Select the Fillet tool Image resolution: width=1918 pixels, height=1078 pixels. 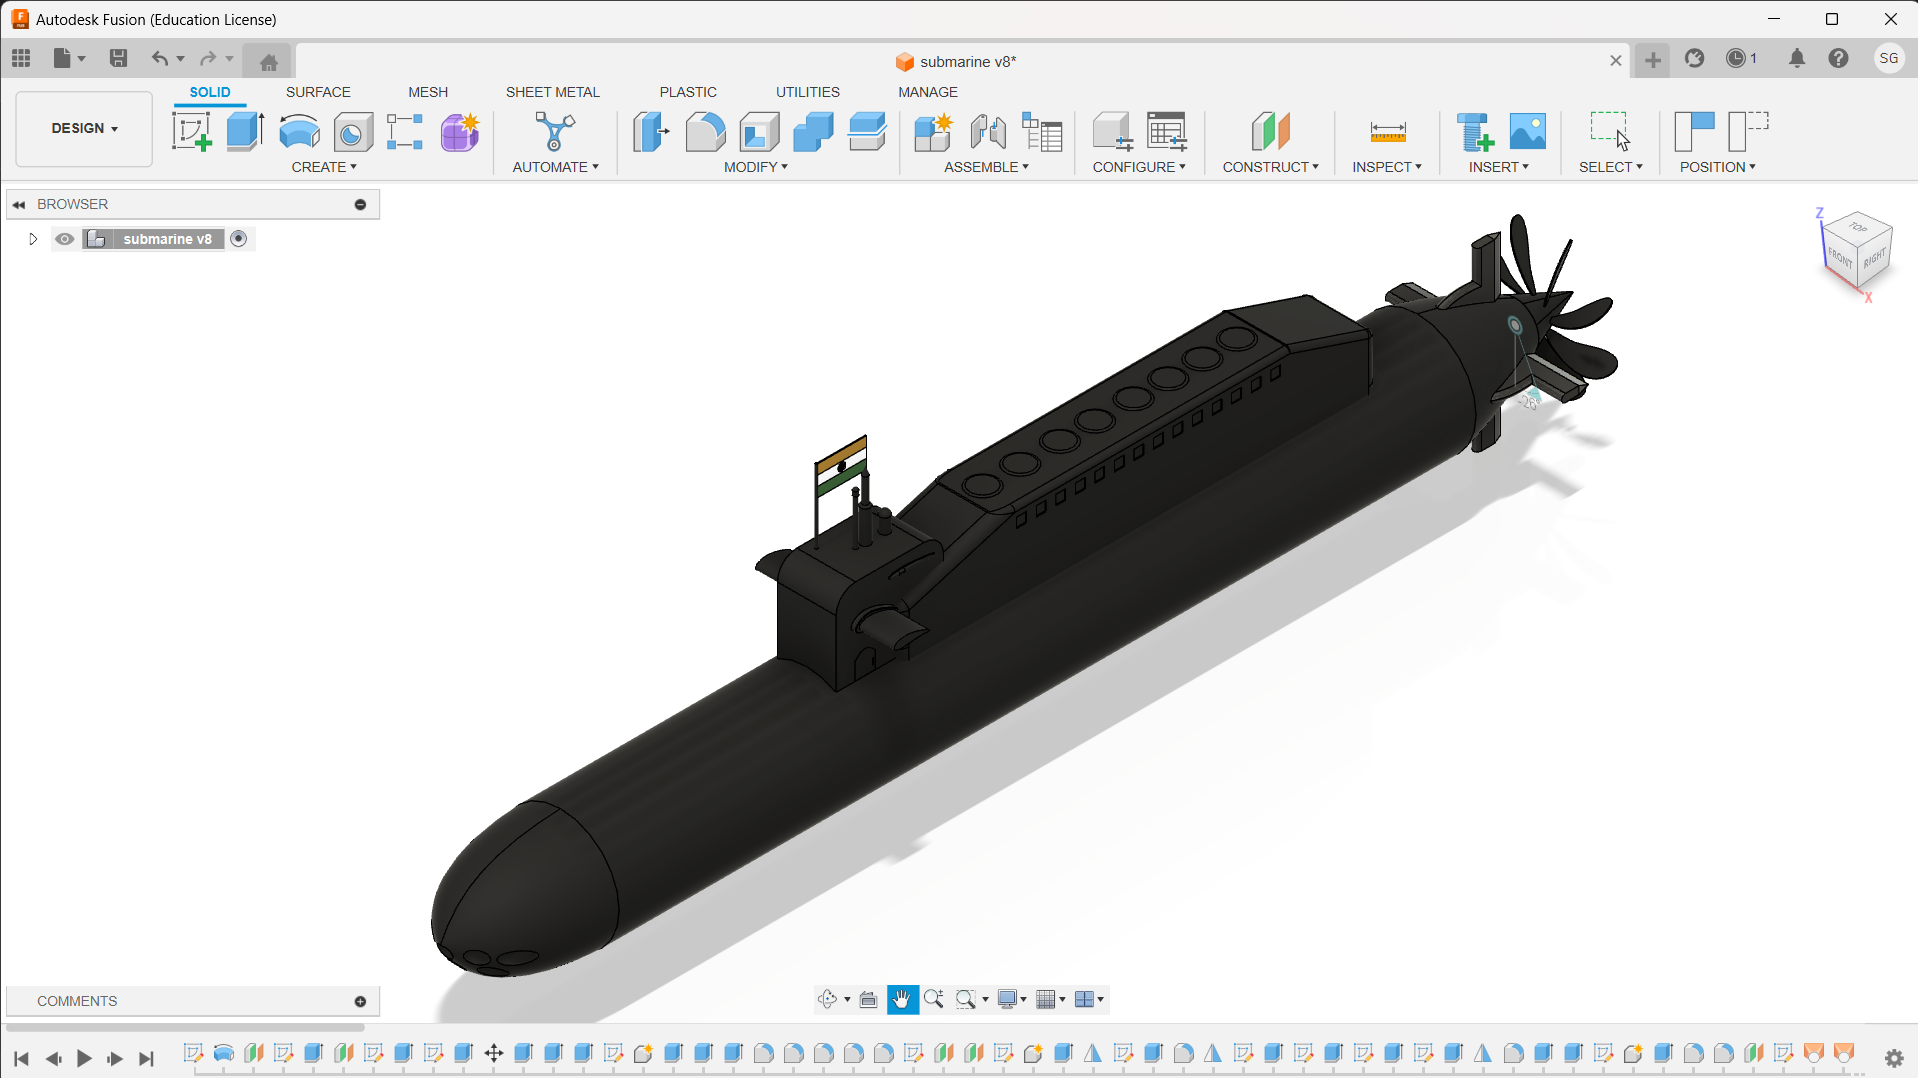tap(705, 131)
